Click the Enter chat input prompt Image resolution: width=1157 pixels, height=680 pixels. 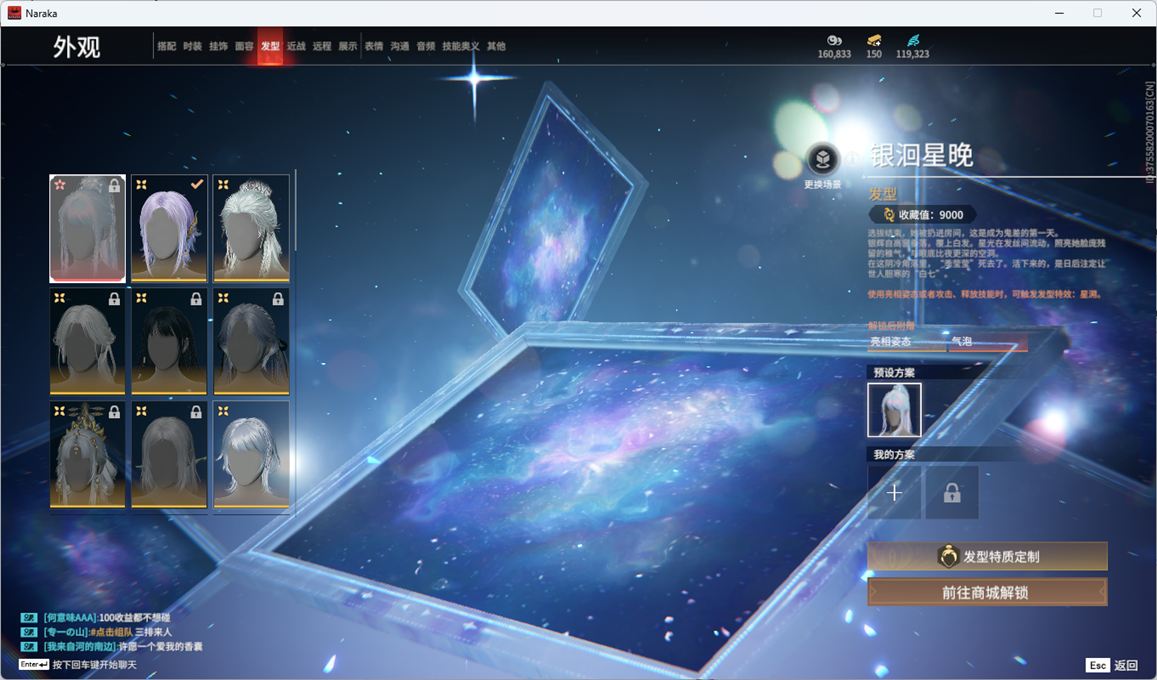(77, 665)
